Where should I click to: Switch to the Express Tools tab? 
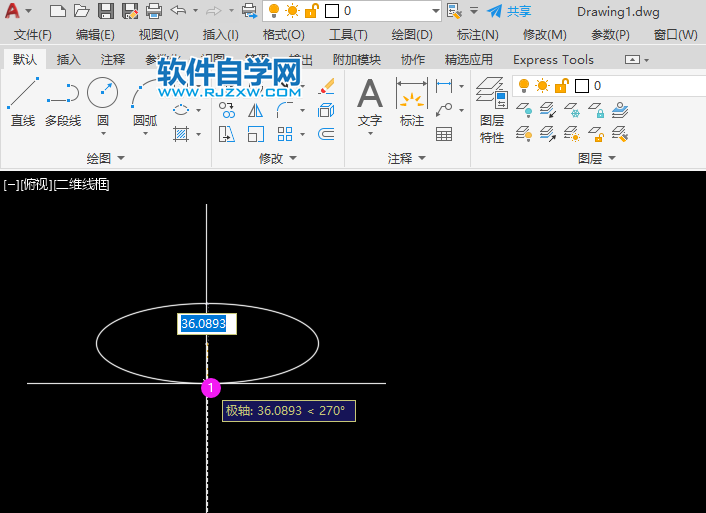[x=553, y=60]
